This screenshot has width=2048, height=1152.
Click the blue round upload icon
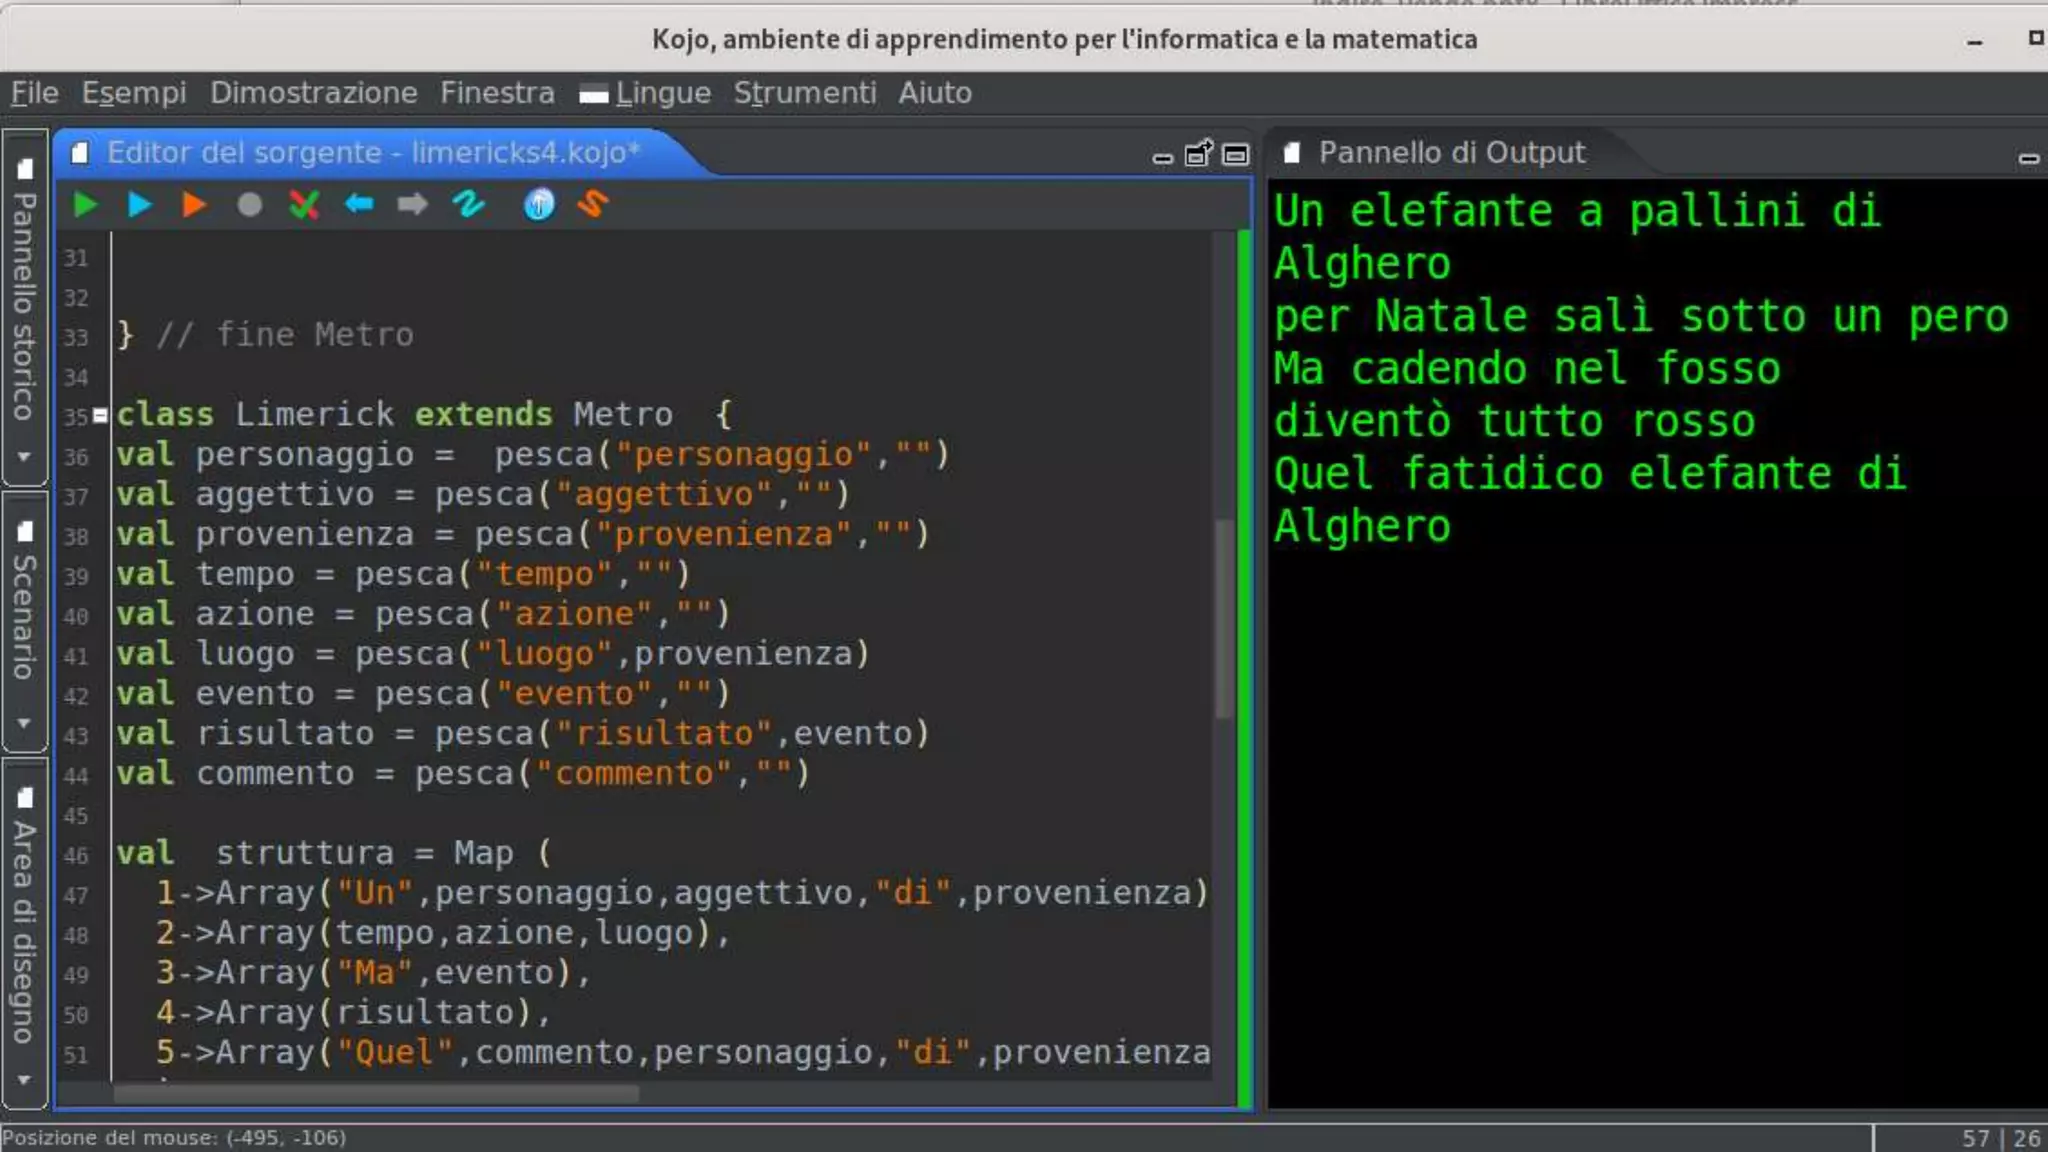pos(539,205)
